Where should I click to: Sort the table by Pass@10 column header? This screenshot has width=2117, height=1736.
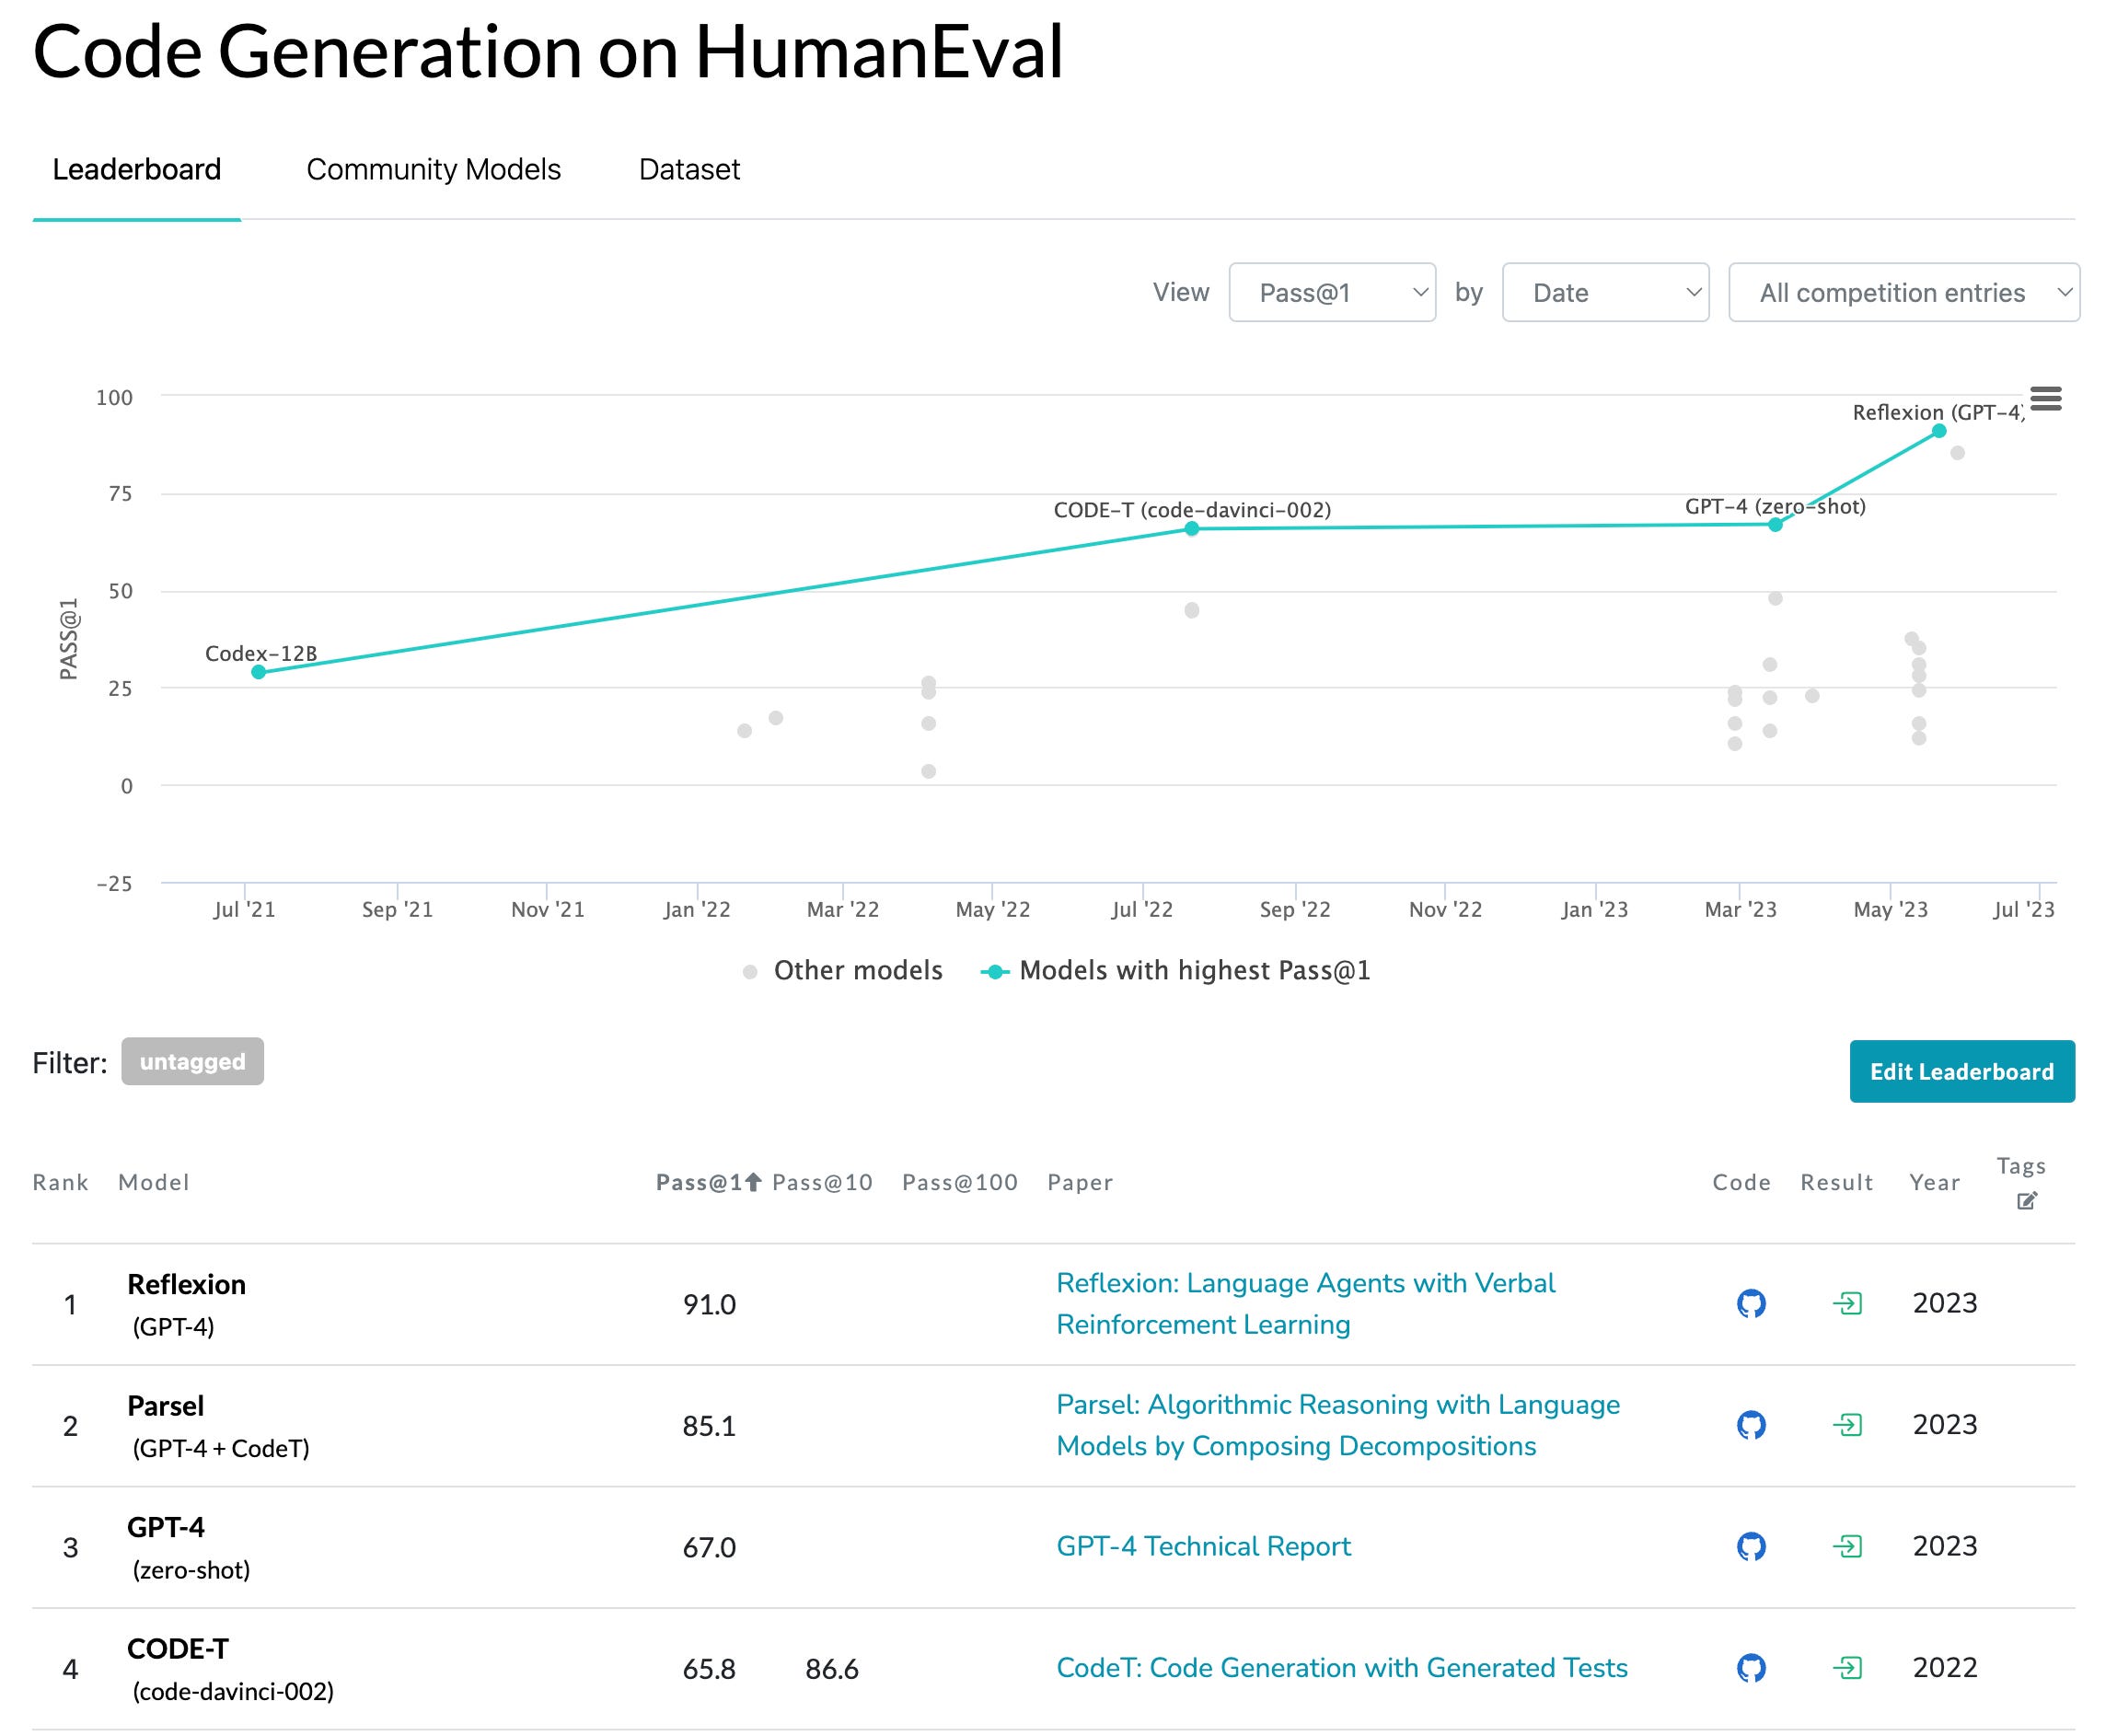pyautogui.click(x=822, y=1182)
